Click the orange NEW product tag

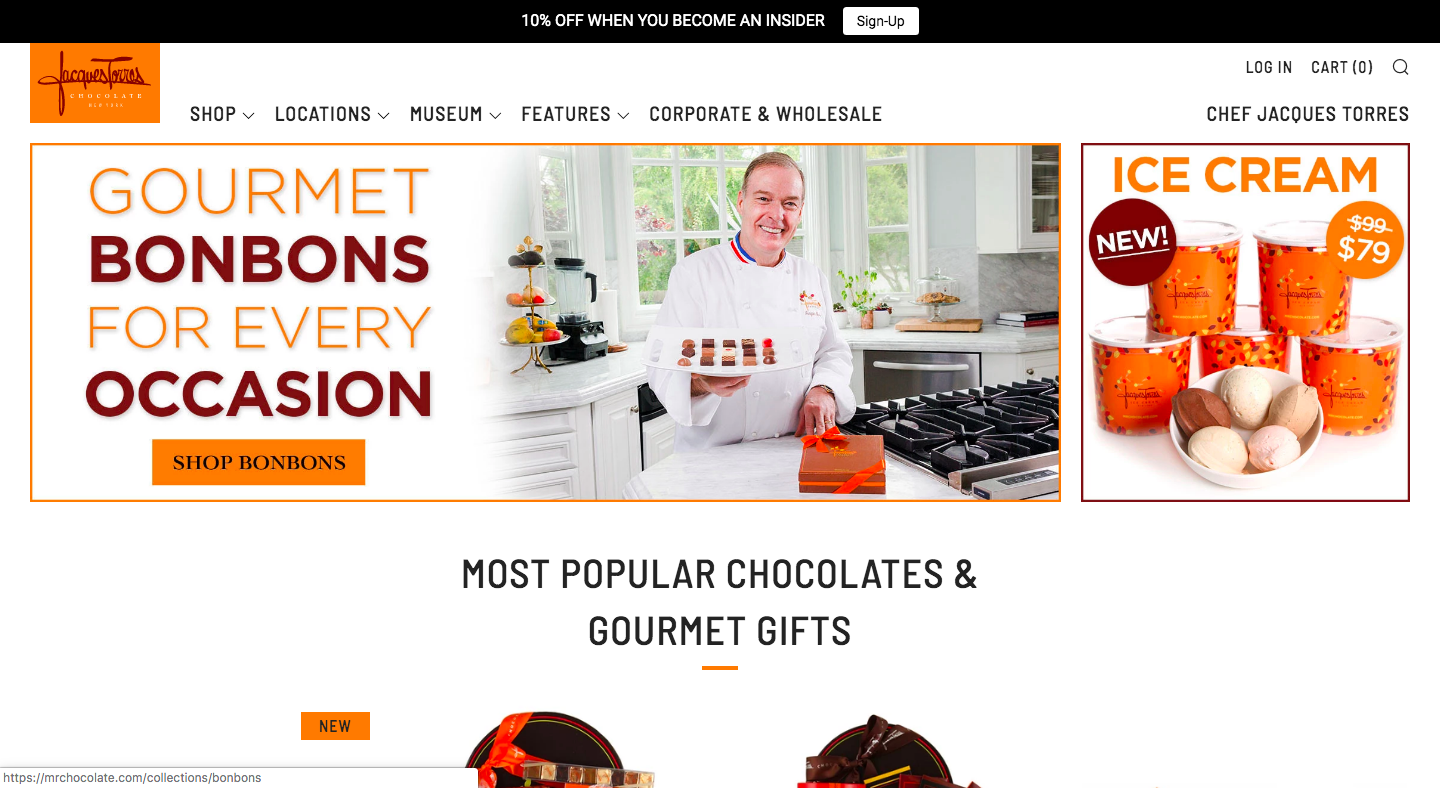(335, 726)
